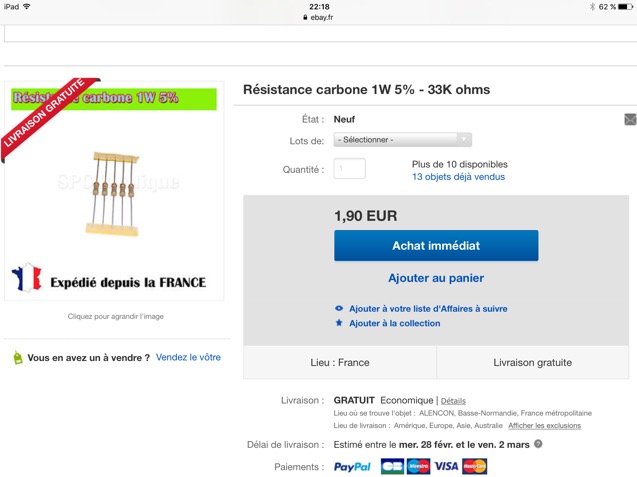Click the eye icon beside Affaires à suivre

(339, 308)
